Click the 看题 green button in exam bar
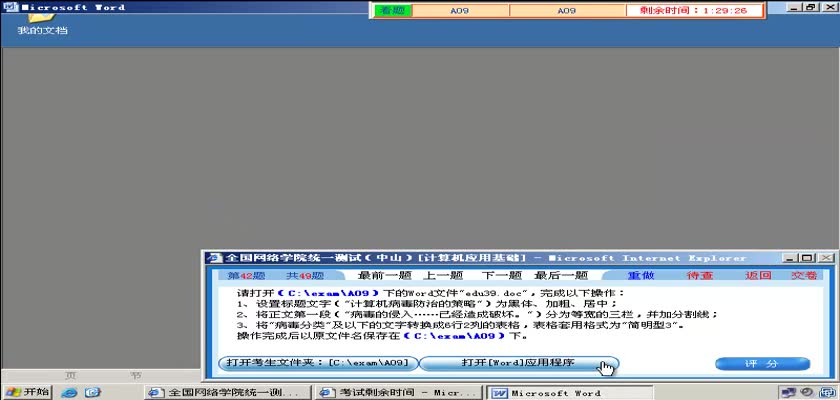Image resolution: width=840 pixels, height=400 pixels. pos(393,10)
